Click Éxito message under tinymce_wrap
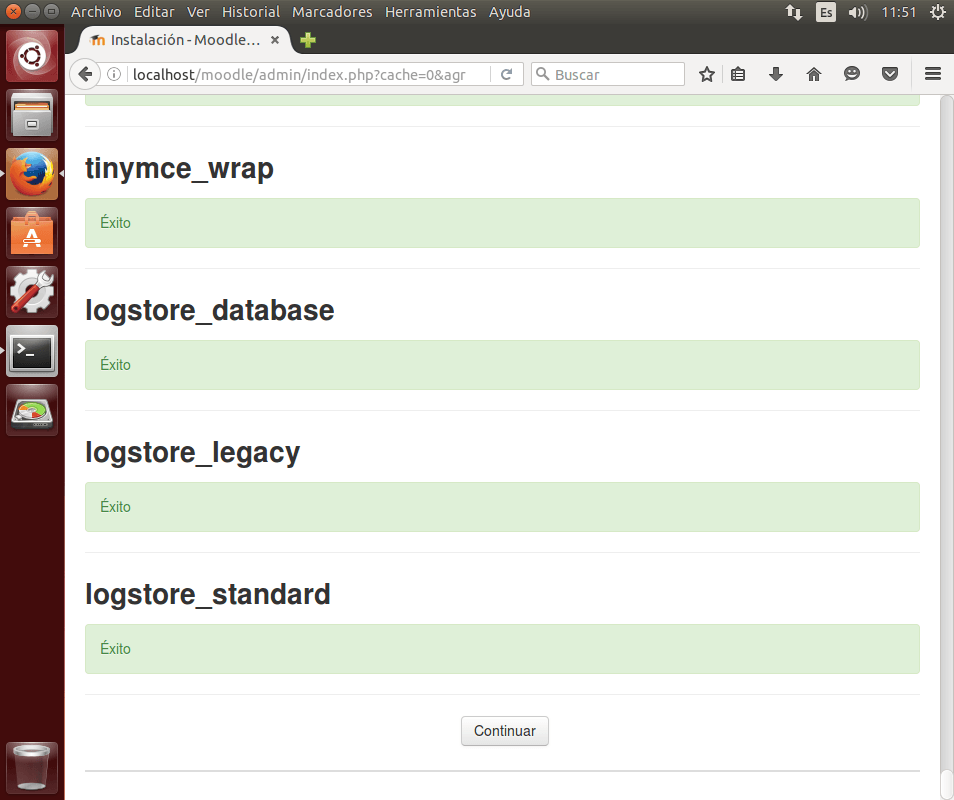 502,223
